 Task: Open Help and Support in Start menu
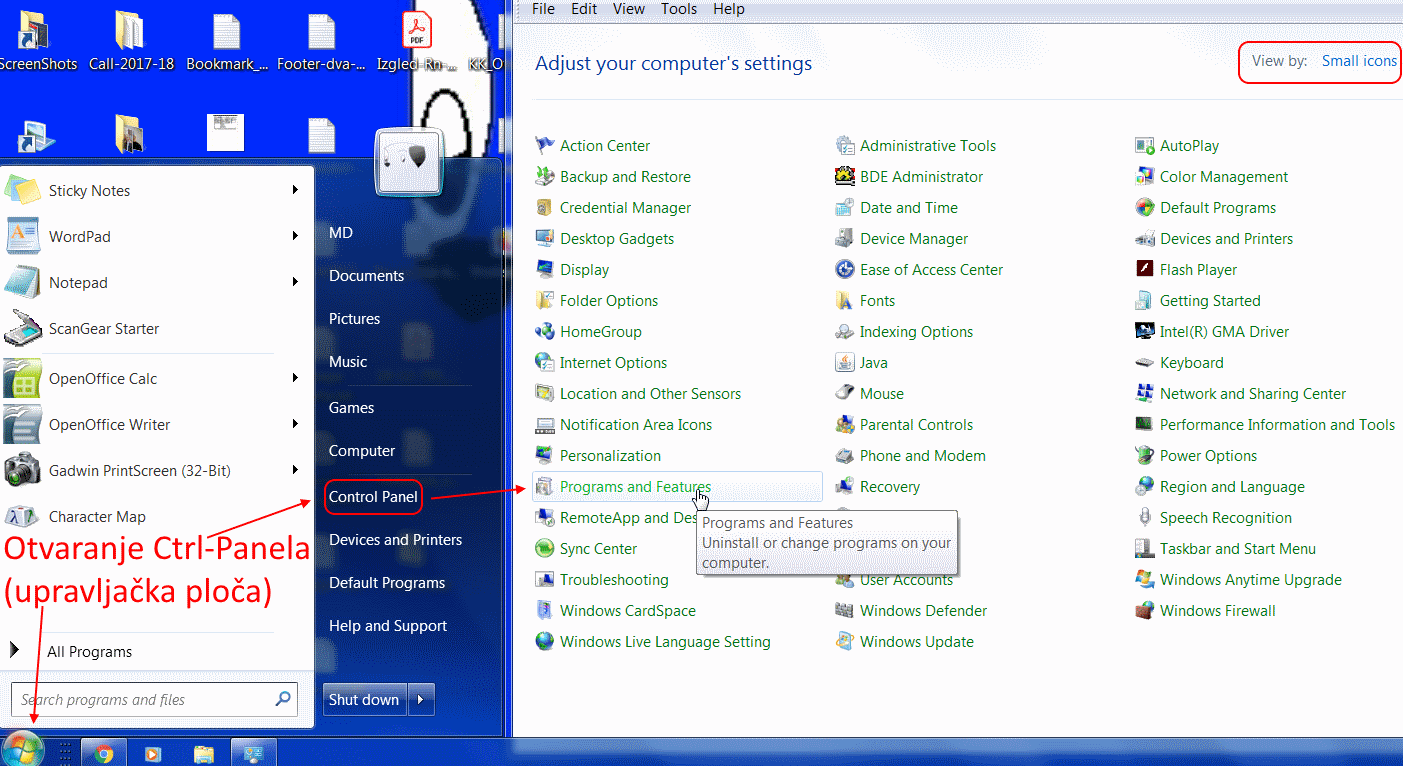point(388,625)
